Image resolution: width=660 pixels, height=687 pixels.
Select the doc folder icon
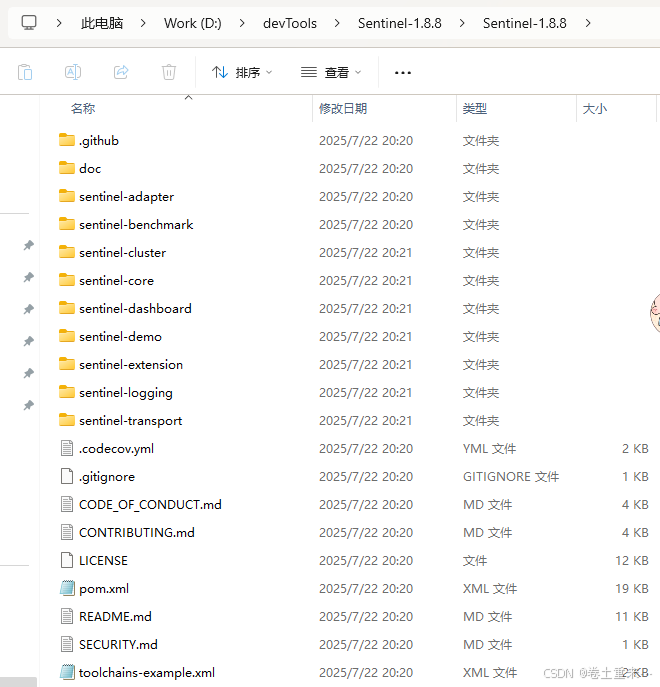pyautogui.click(x=67, y=168)
